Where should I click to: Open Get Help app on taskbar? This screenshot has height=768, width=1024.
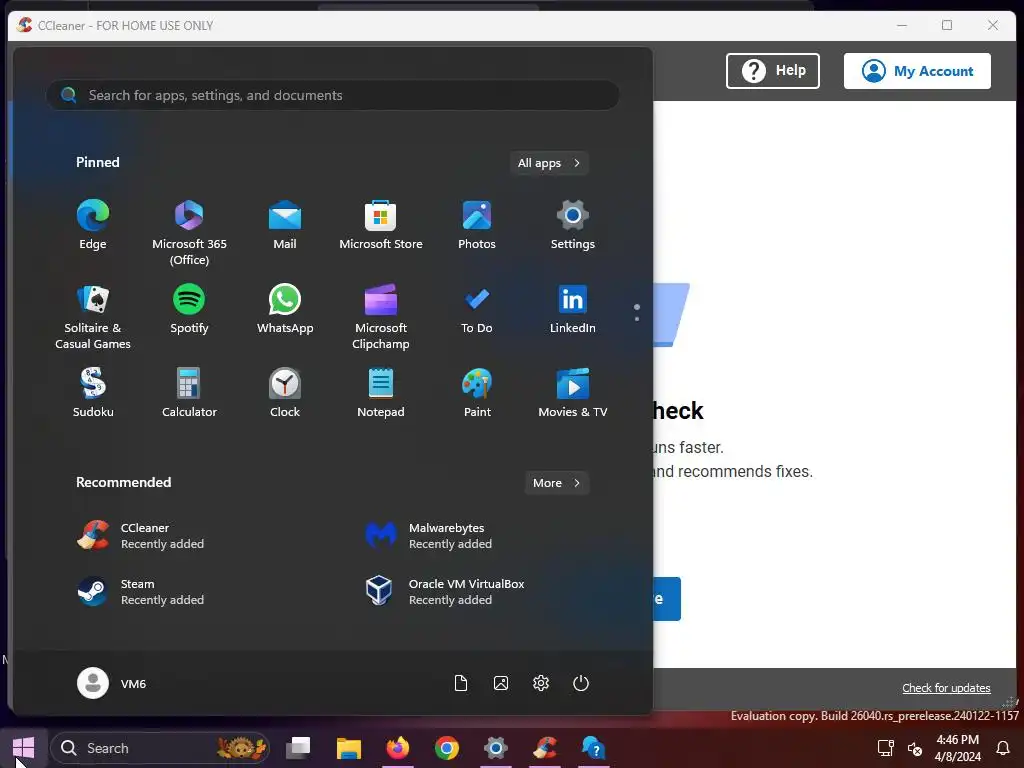click(x=594, y=748)
